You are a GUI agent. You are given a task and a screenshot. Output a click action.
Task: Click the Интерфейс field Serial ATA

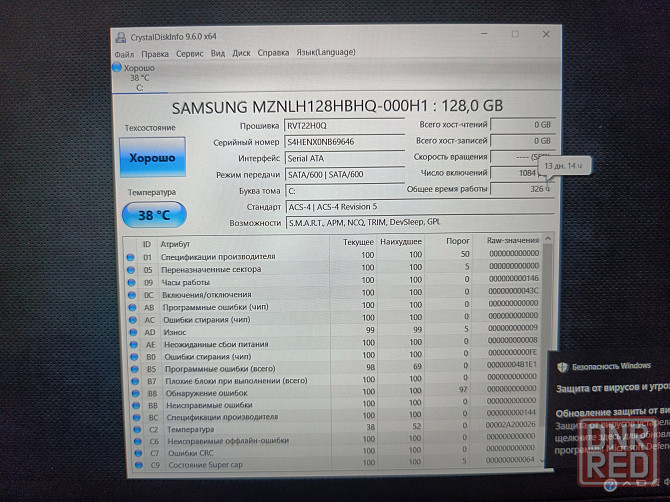pos(344,158)
